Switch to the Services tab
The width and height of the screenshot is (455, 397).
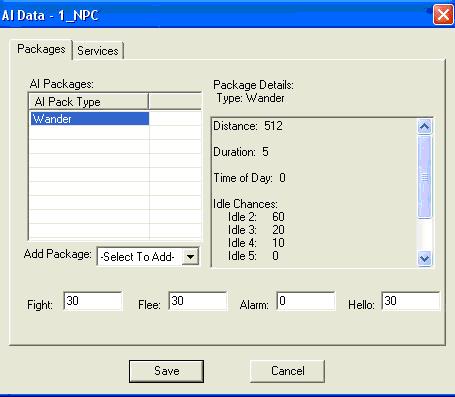tap(98, 51)
